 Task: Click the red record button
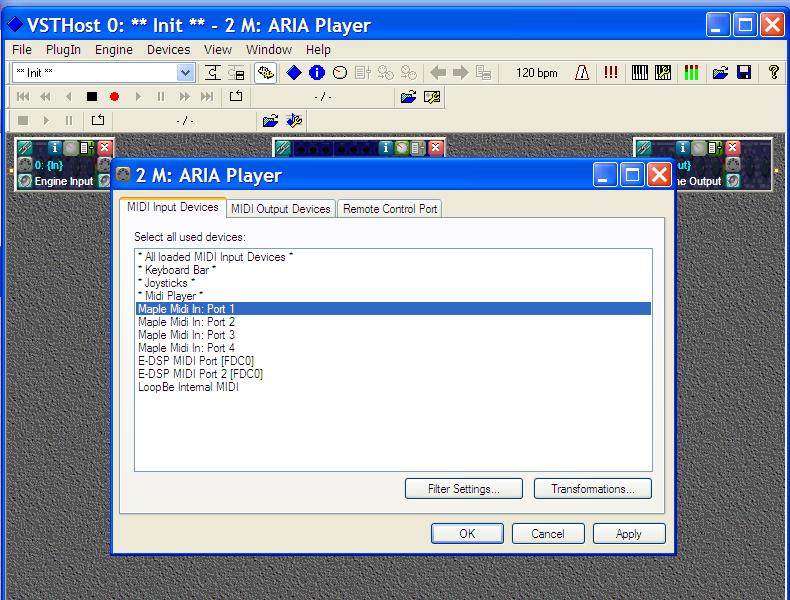click(114, 97)
